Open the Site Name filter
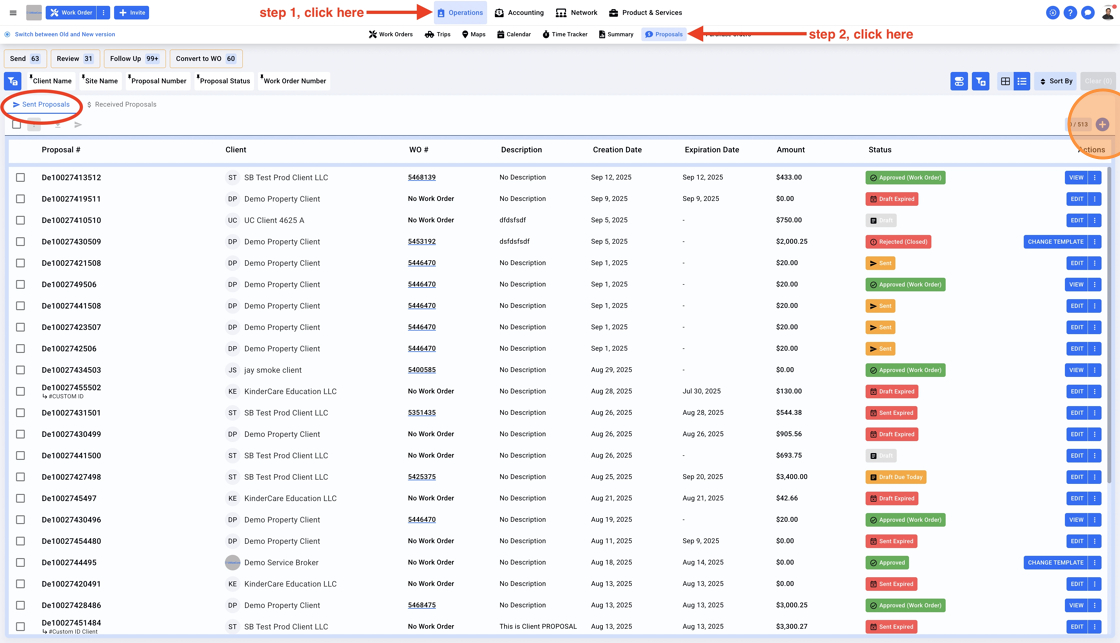Viewport: 1120px width, 643px height. point(100,81)
